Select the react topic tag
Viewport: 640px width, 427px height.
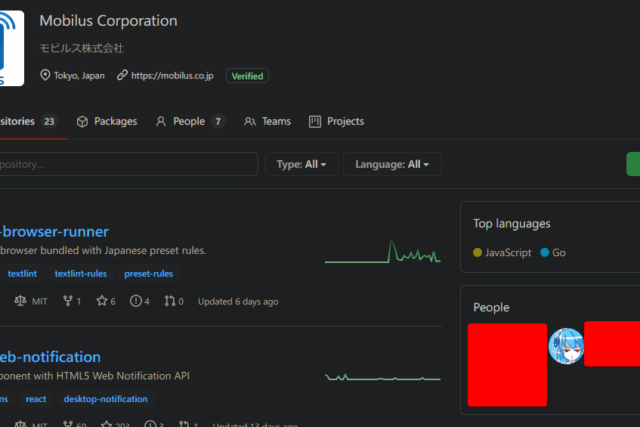pos(36,399)
